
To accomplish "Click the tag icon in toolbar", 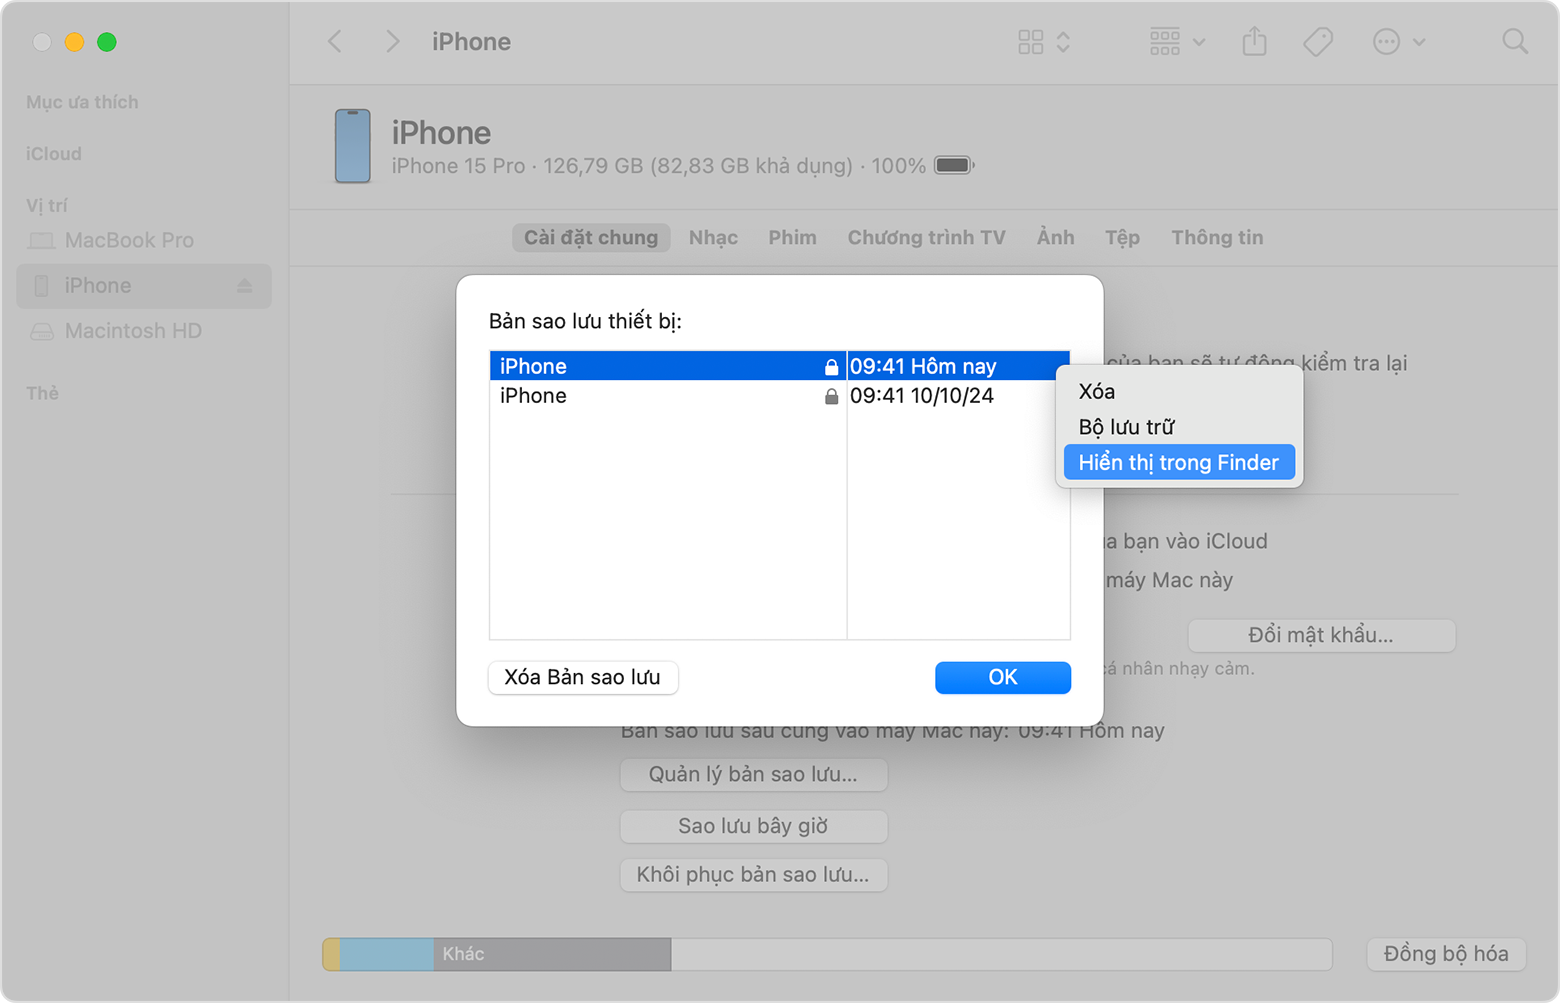I will coord(1318,42).
